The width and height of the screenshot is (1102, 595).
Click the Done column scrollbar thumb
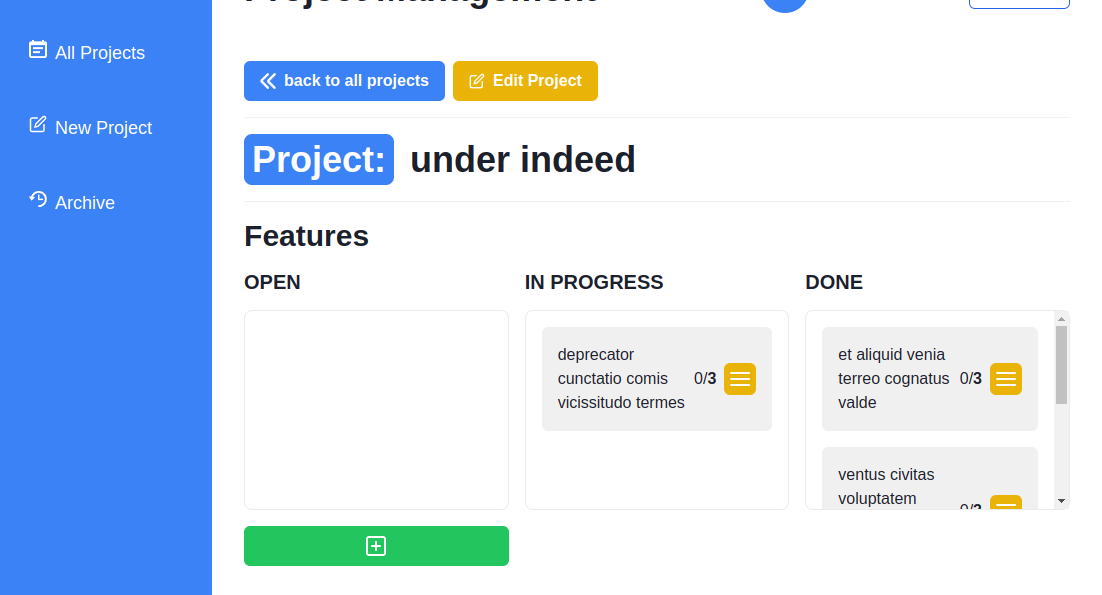pos(1061,365)
